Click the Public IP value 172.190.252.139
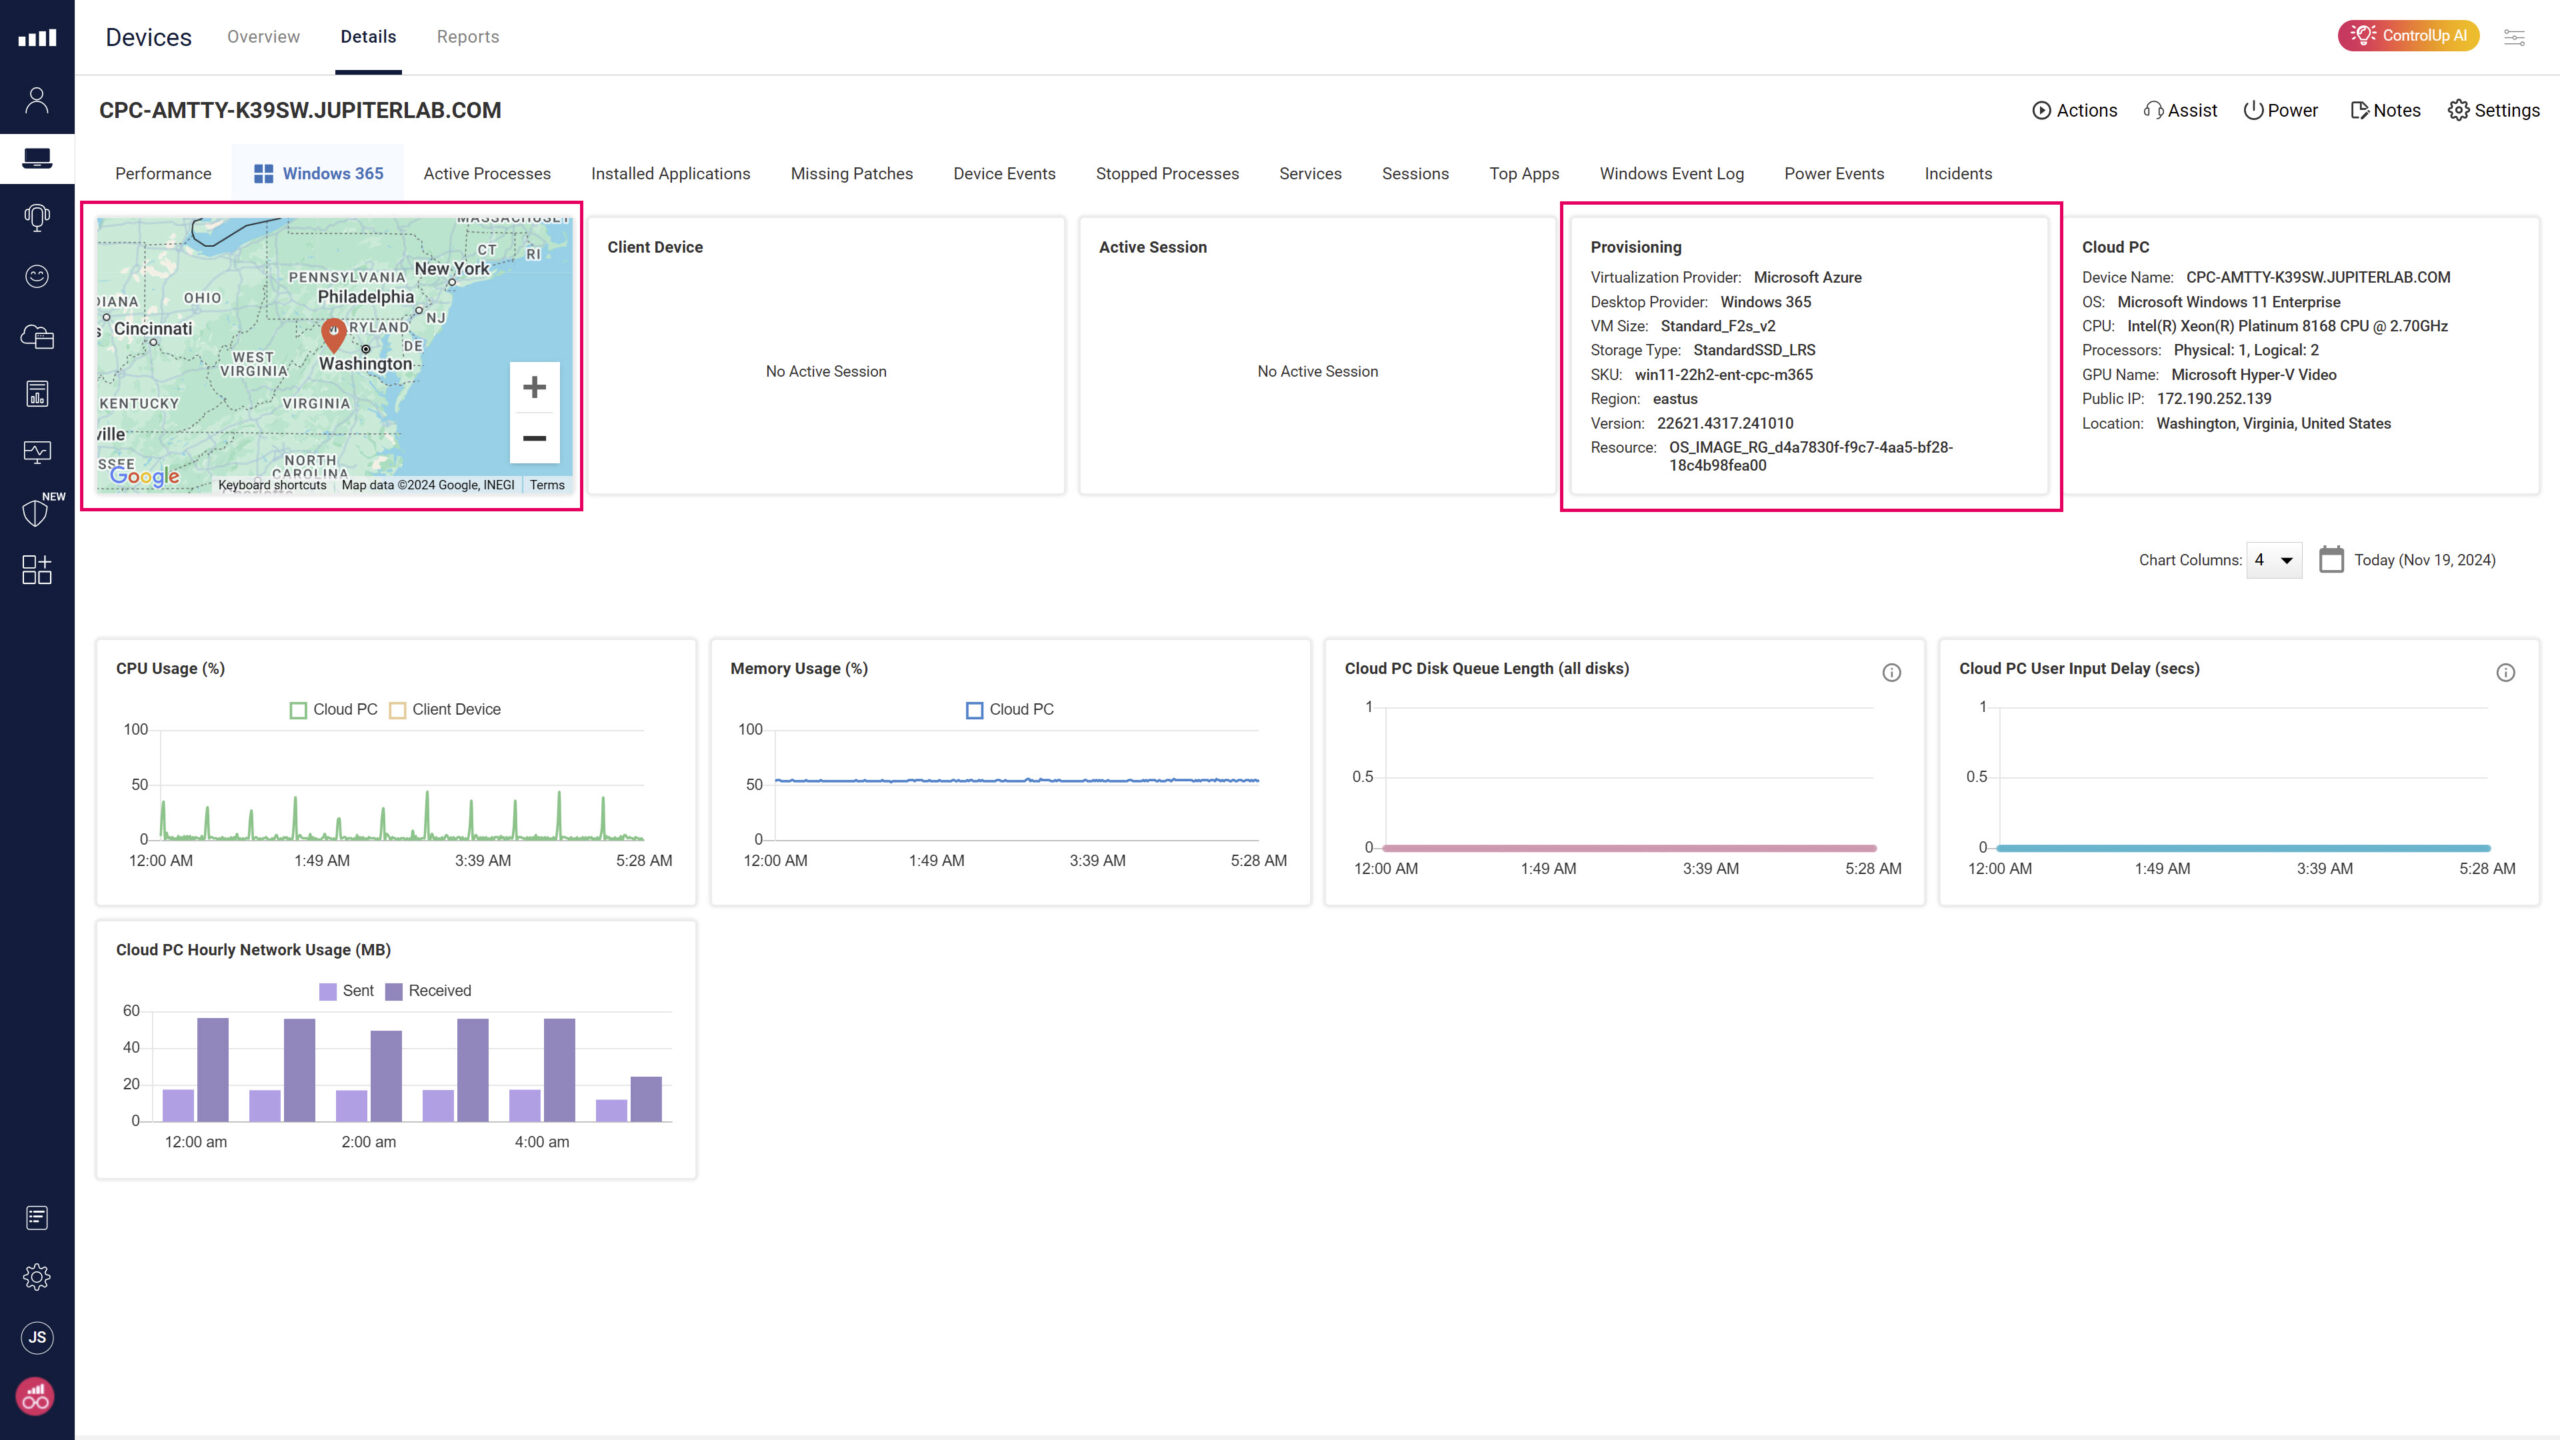Viewport: 2560px width, 1440px height. (x=2214, y=398)
